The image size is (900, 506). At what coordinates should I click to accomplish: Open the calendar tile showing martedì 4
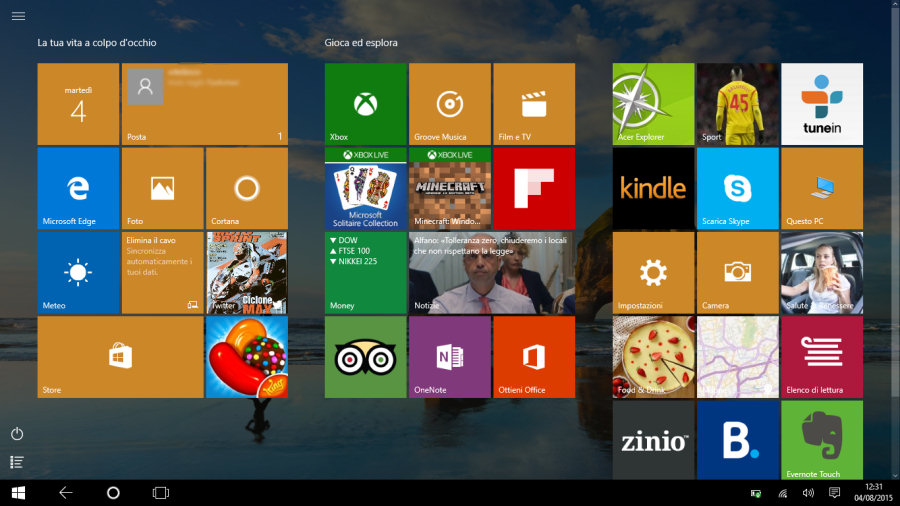[78, 104]
